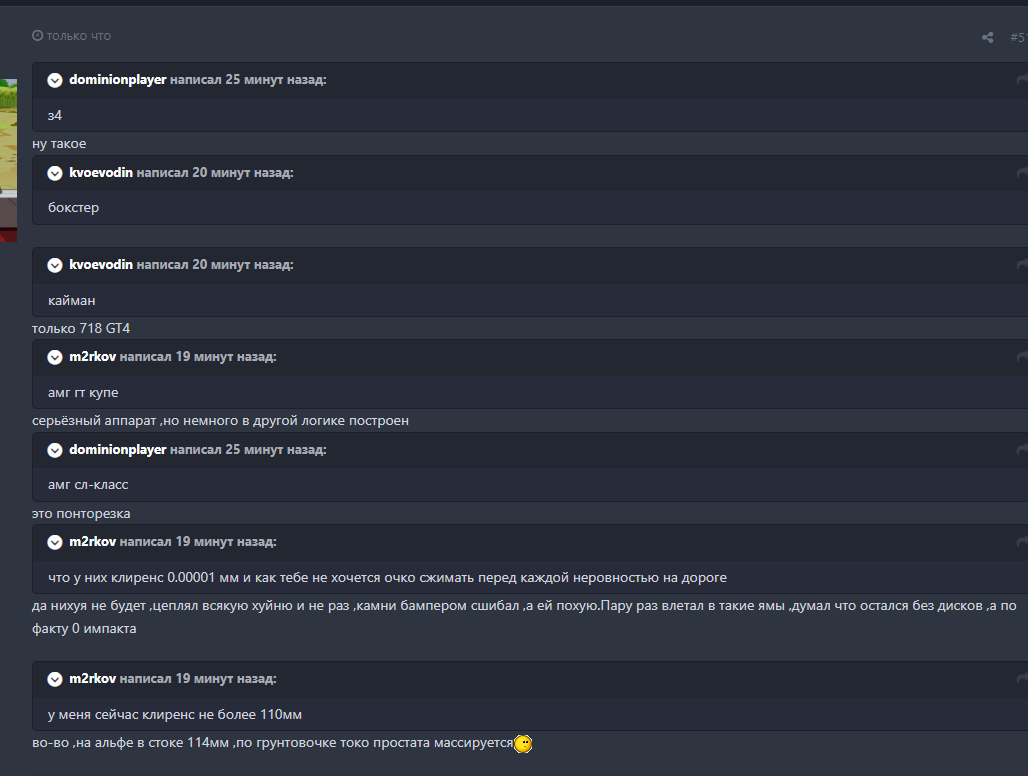
Task: Open the #5 post permalink
Action: click(x=1017, y=38)
